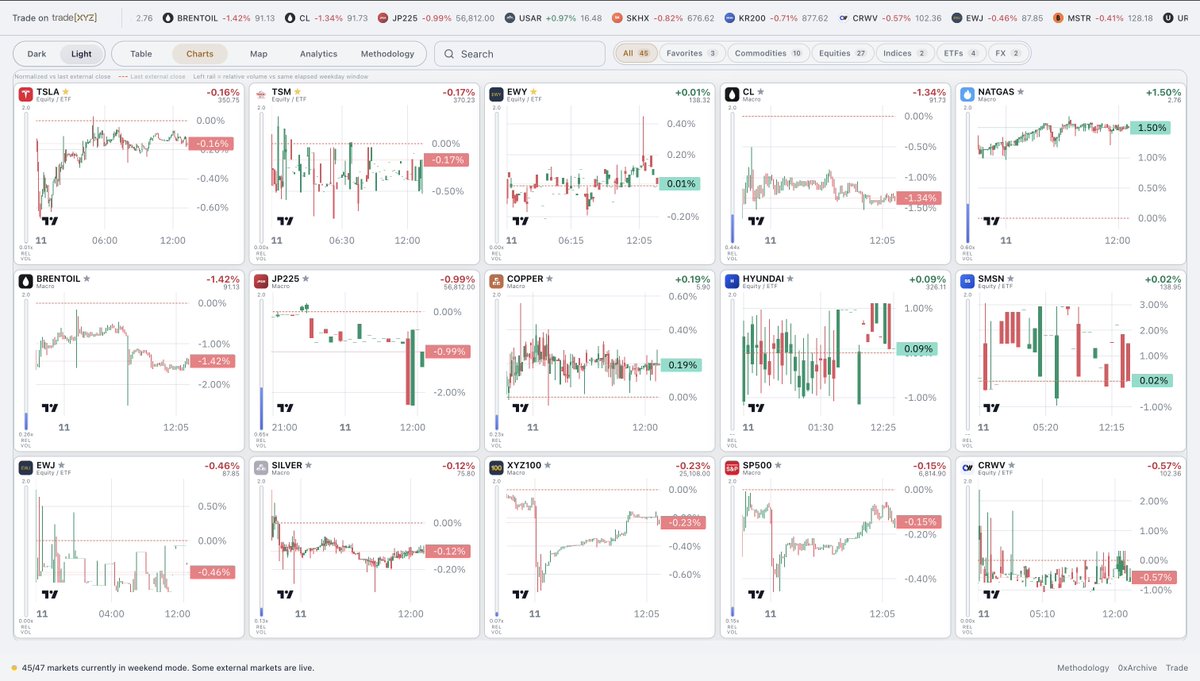The height and width of the screenshot is (681, 1200).
Task: Click the 1.50% price label on the NATGAS chart
Action: coord(1153,128)
